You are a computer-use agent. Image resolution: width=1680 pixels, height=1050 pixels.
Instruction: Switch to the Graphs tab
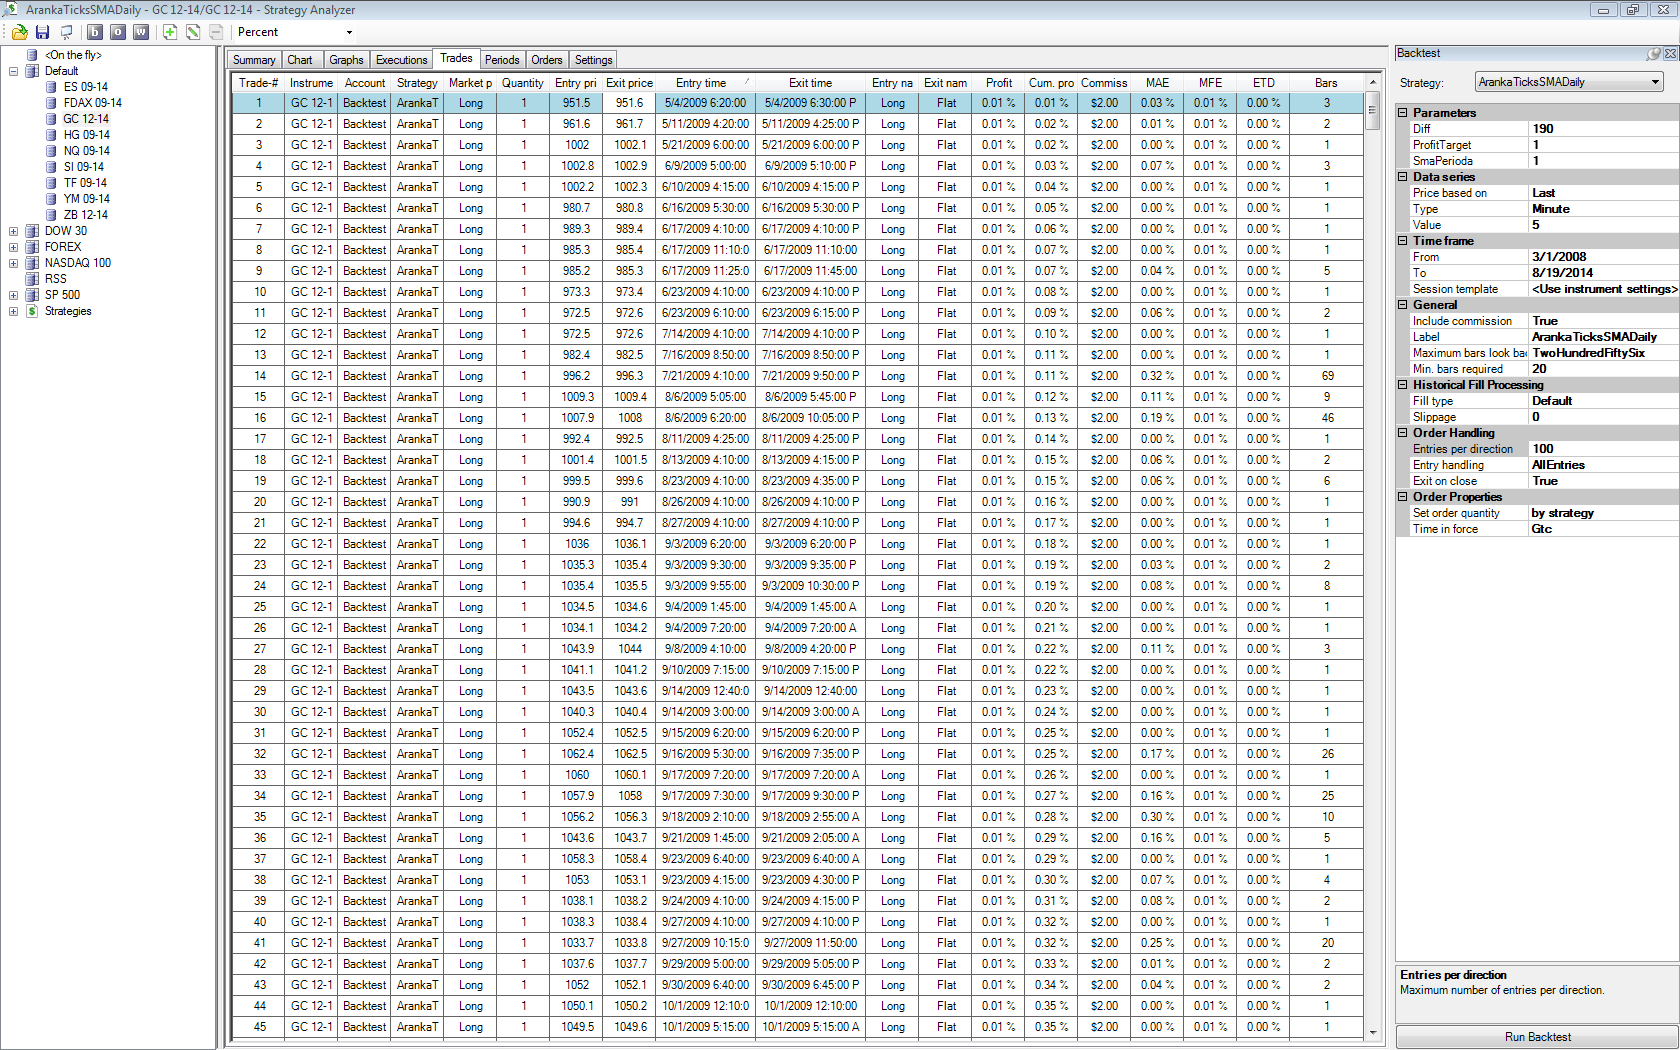coord(346,60)
